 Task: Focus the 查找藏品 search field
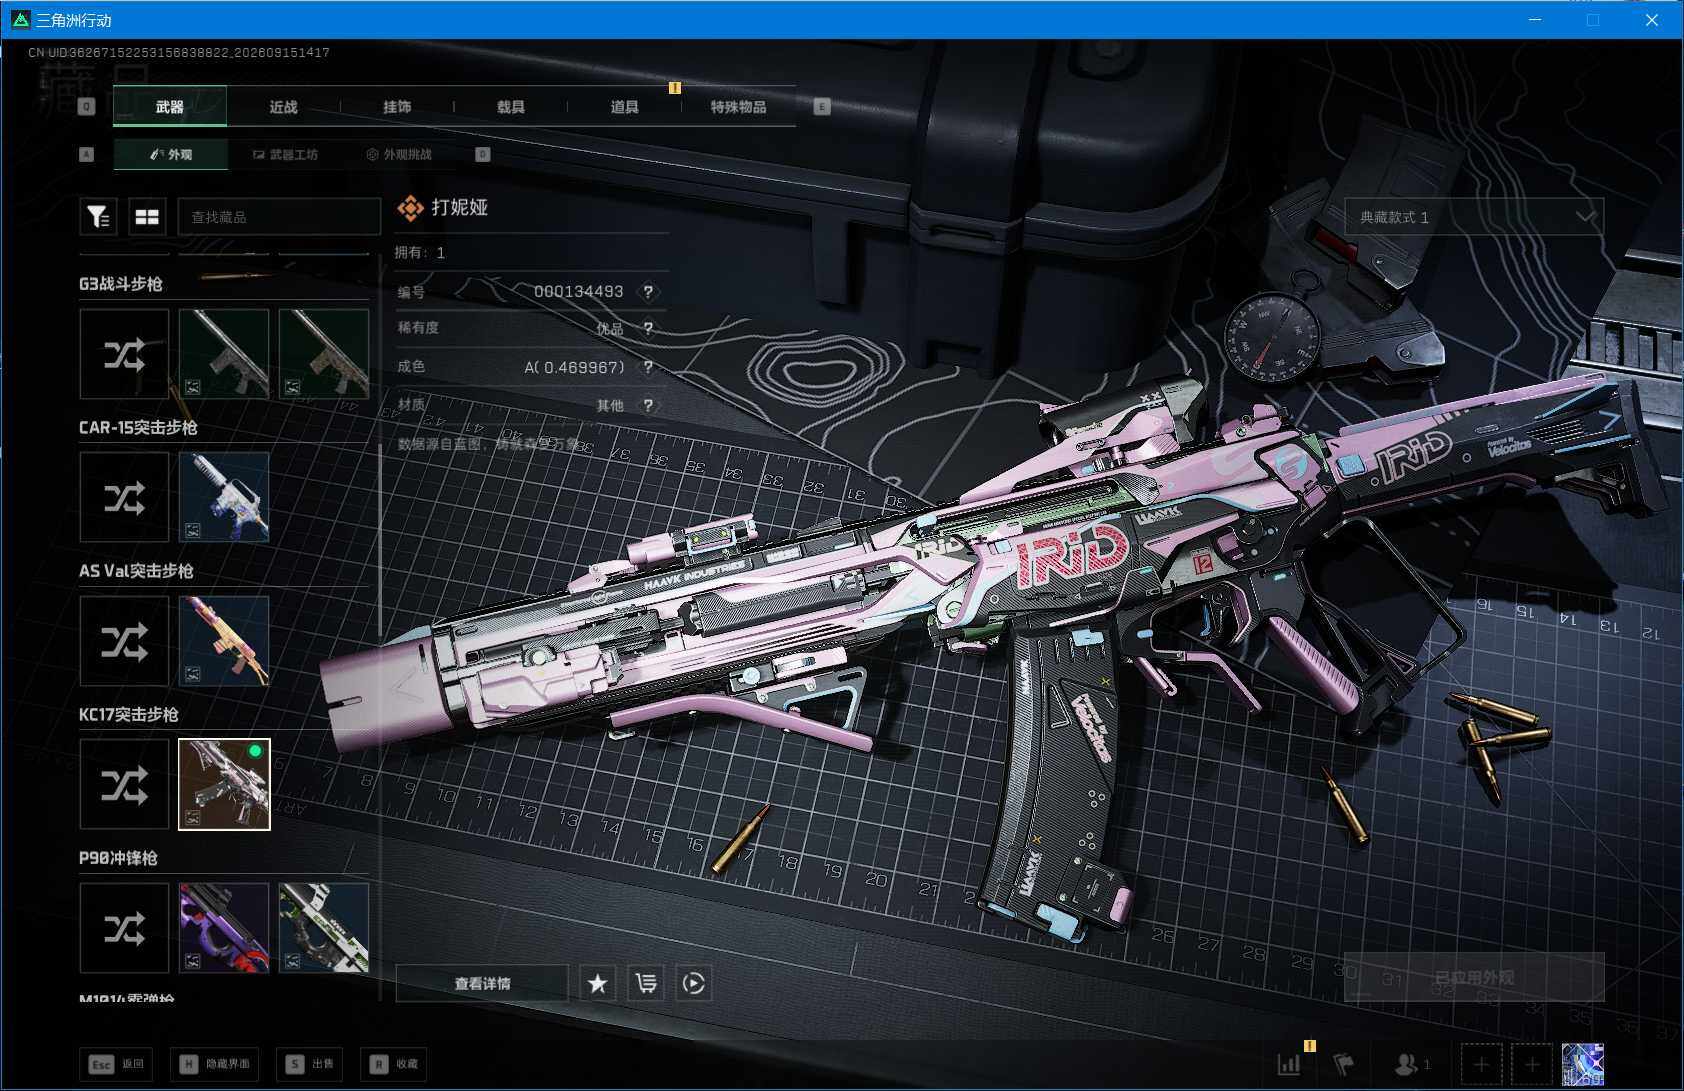279,217
